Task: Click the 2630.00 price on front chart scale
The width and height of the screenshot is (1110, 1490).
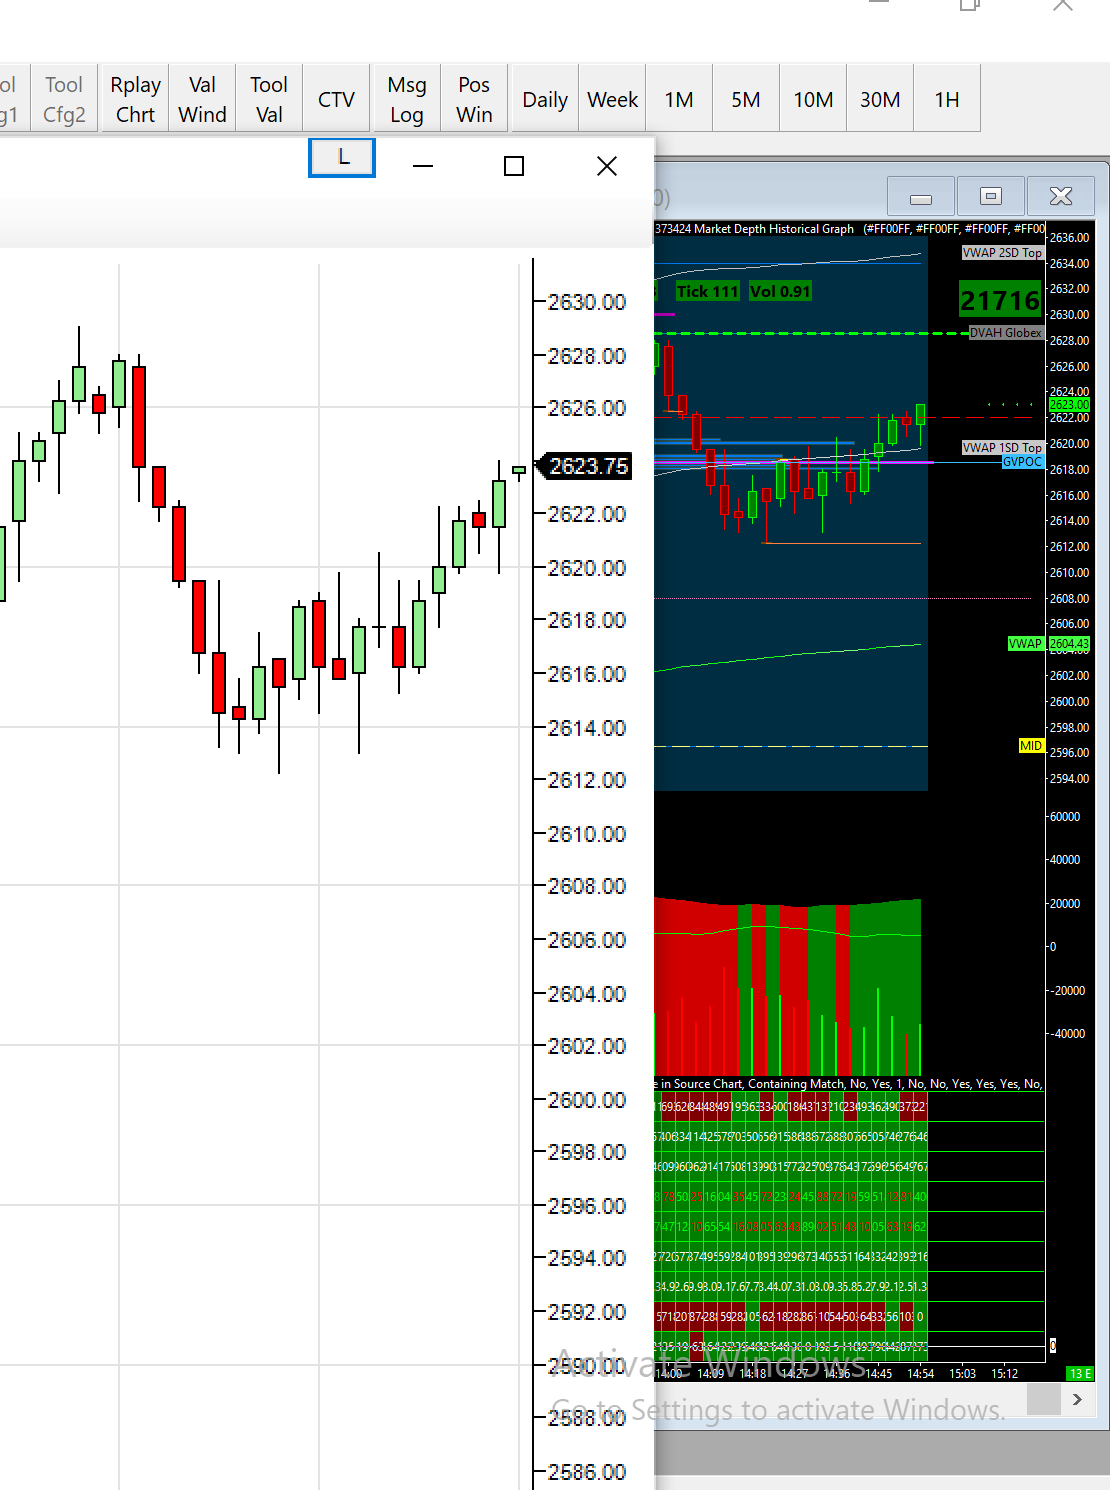Action: [587, 302]
